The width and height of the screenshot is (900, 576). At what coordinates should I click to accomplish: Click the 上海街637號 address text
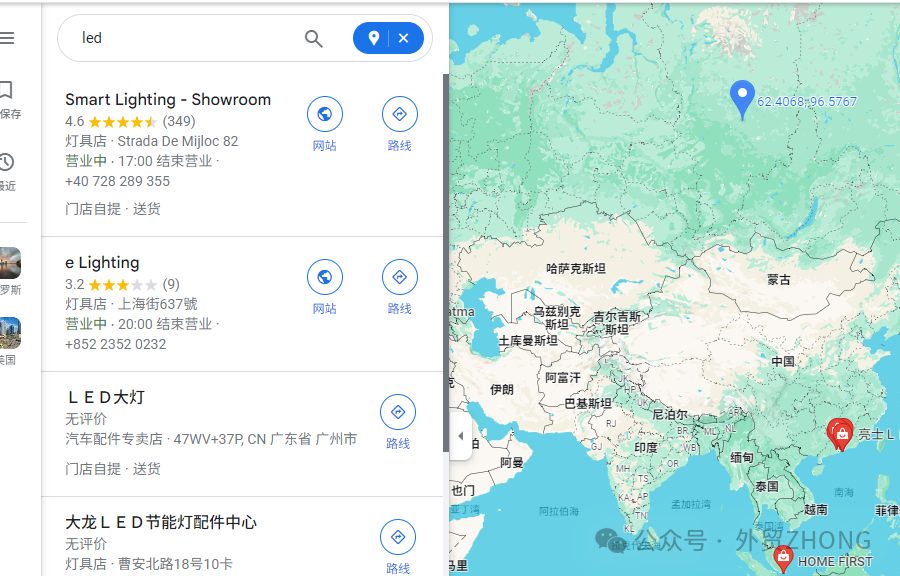(157, 304)
